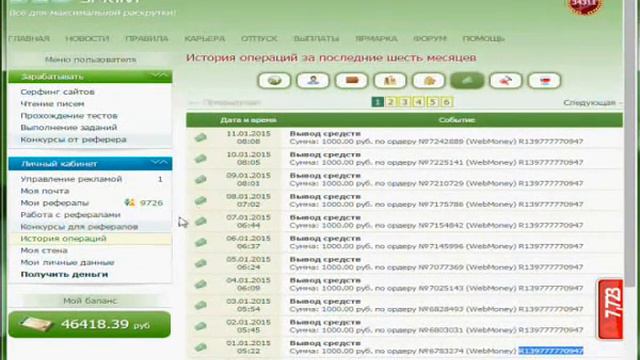Click the money icon in the 06.01.2015 row
The image size is (640, 360).
point(200,242)
